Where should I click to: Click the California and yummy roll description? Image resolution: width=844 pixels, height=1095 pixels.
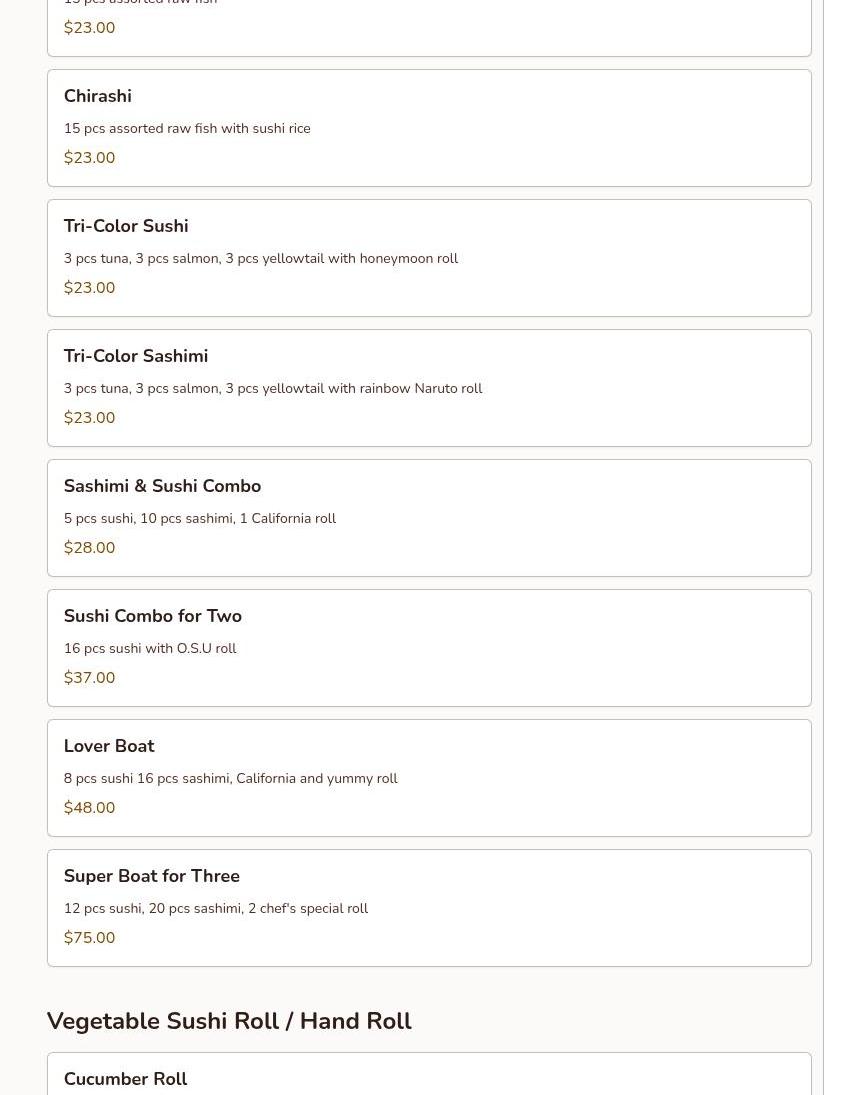pos(231,779)
